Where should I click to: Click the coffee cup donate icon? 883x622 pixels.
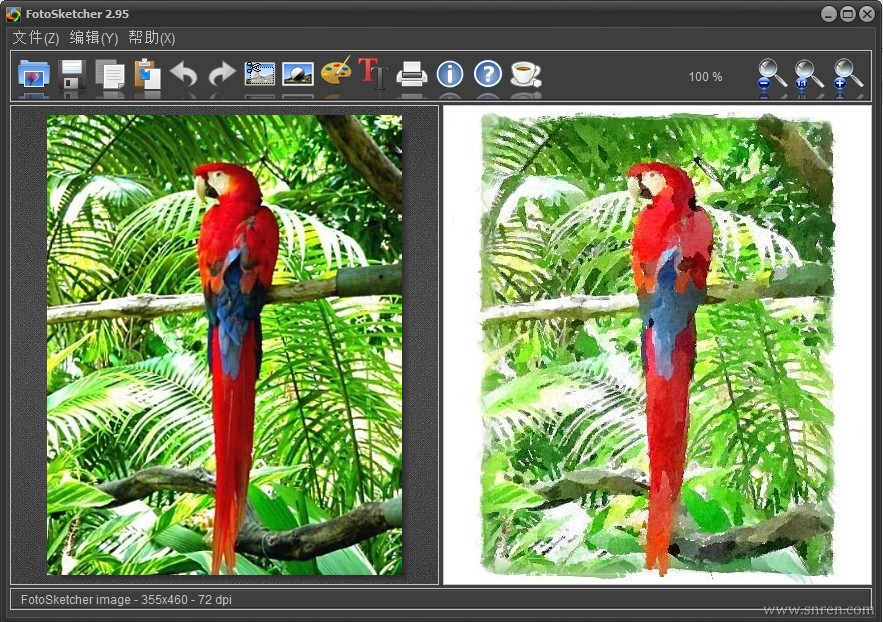[x=526, y=74]
